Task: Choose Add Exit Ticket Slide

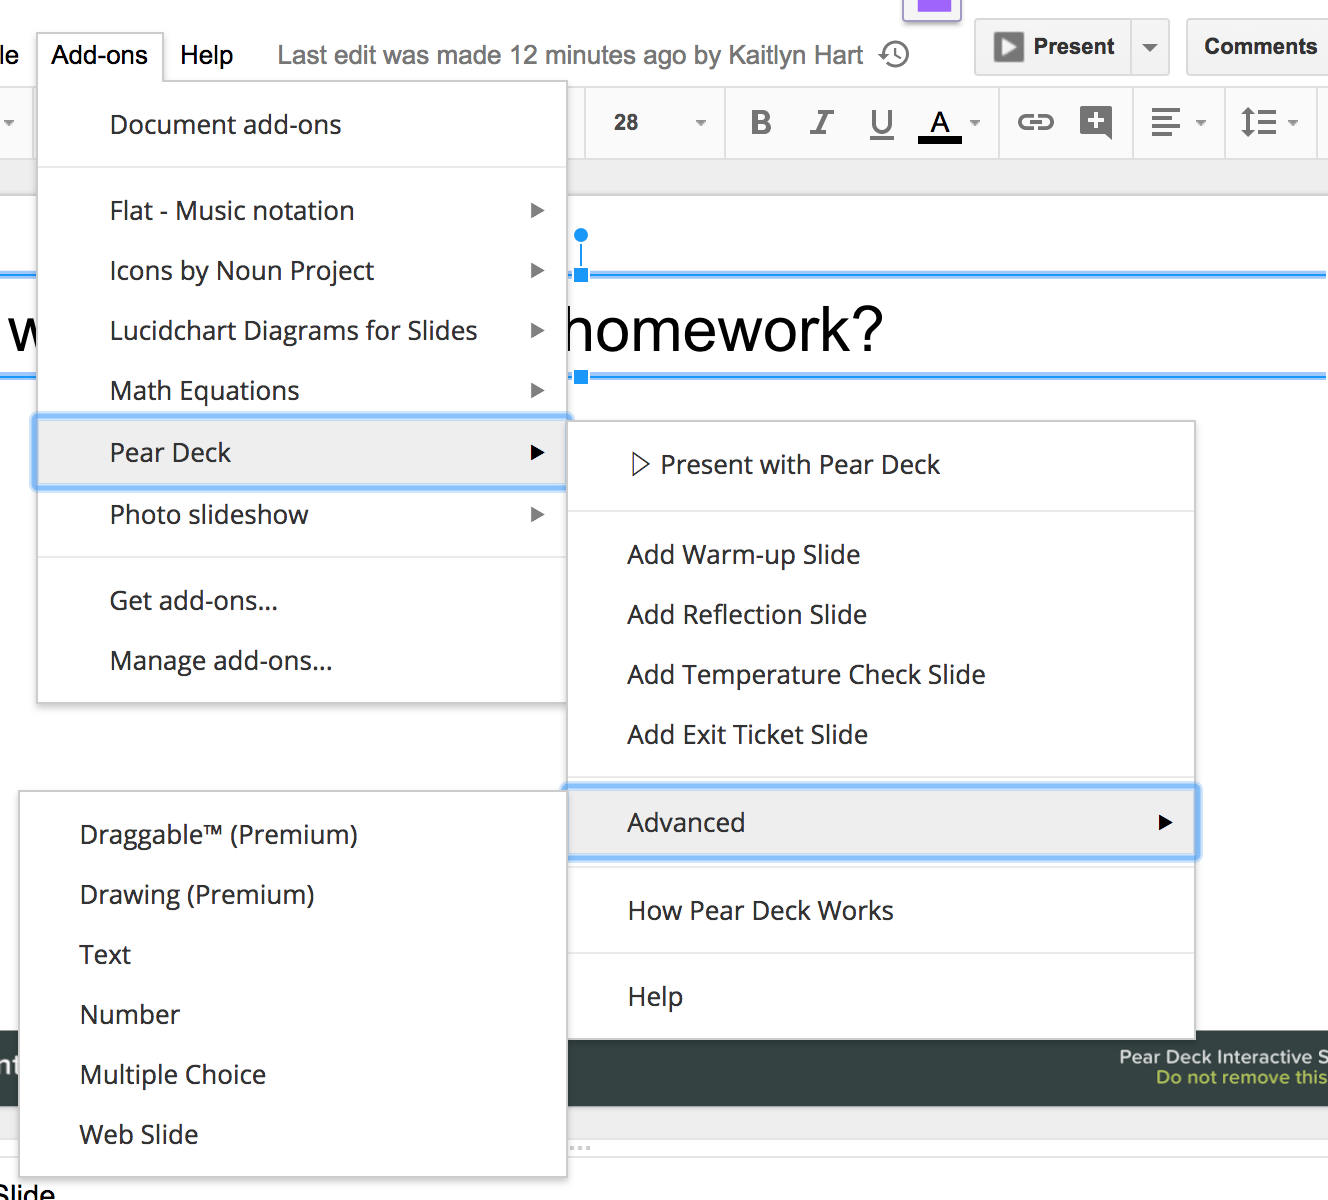Action: click(x=881, y=735)
